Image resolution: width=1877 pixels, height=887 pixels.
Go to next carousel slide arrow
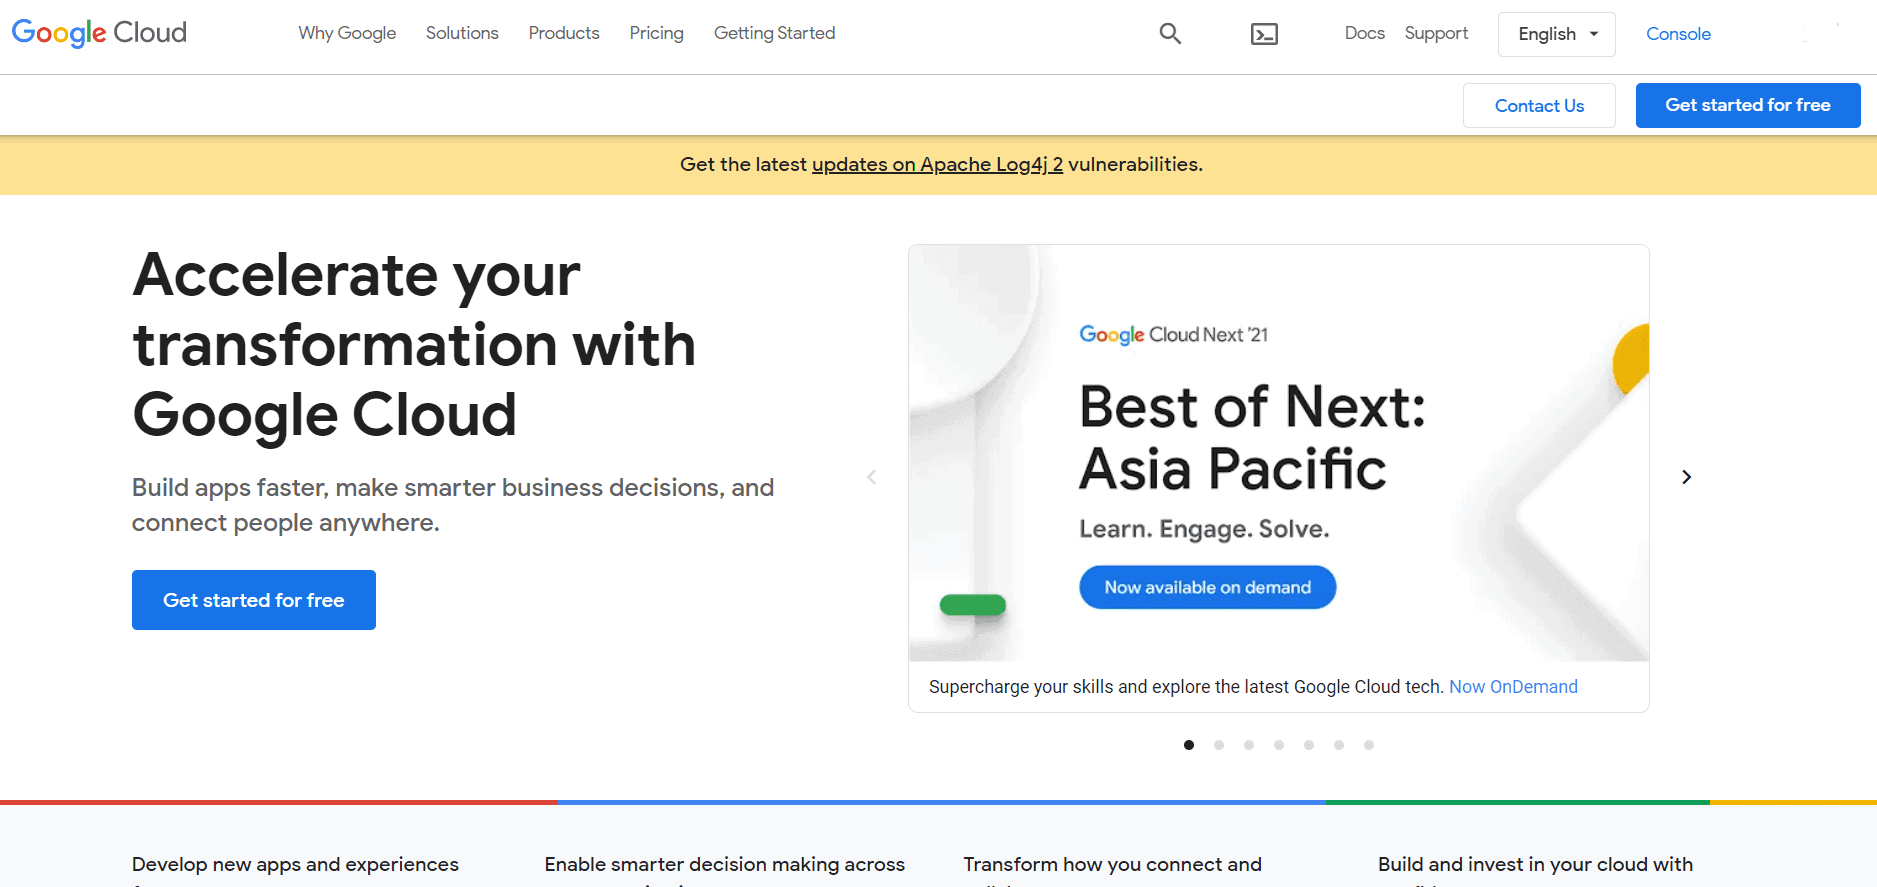1686,477
